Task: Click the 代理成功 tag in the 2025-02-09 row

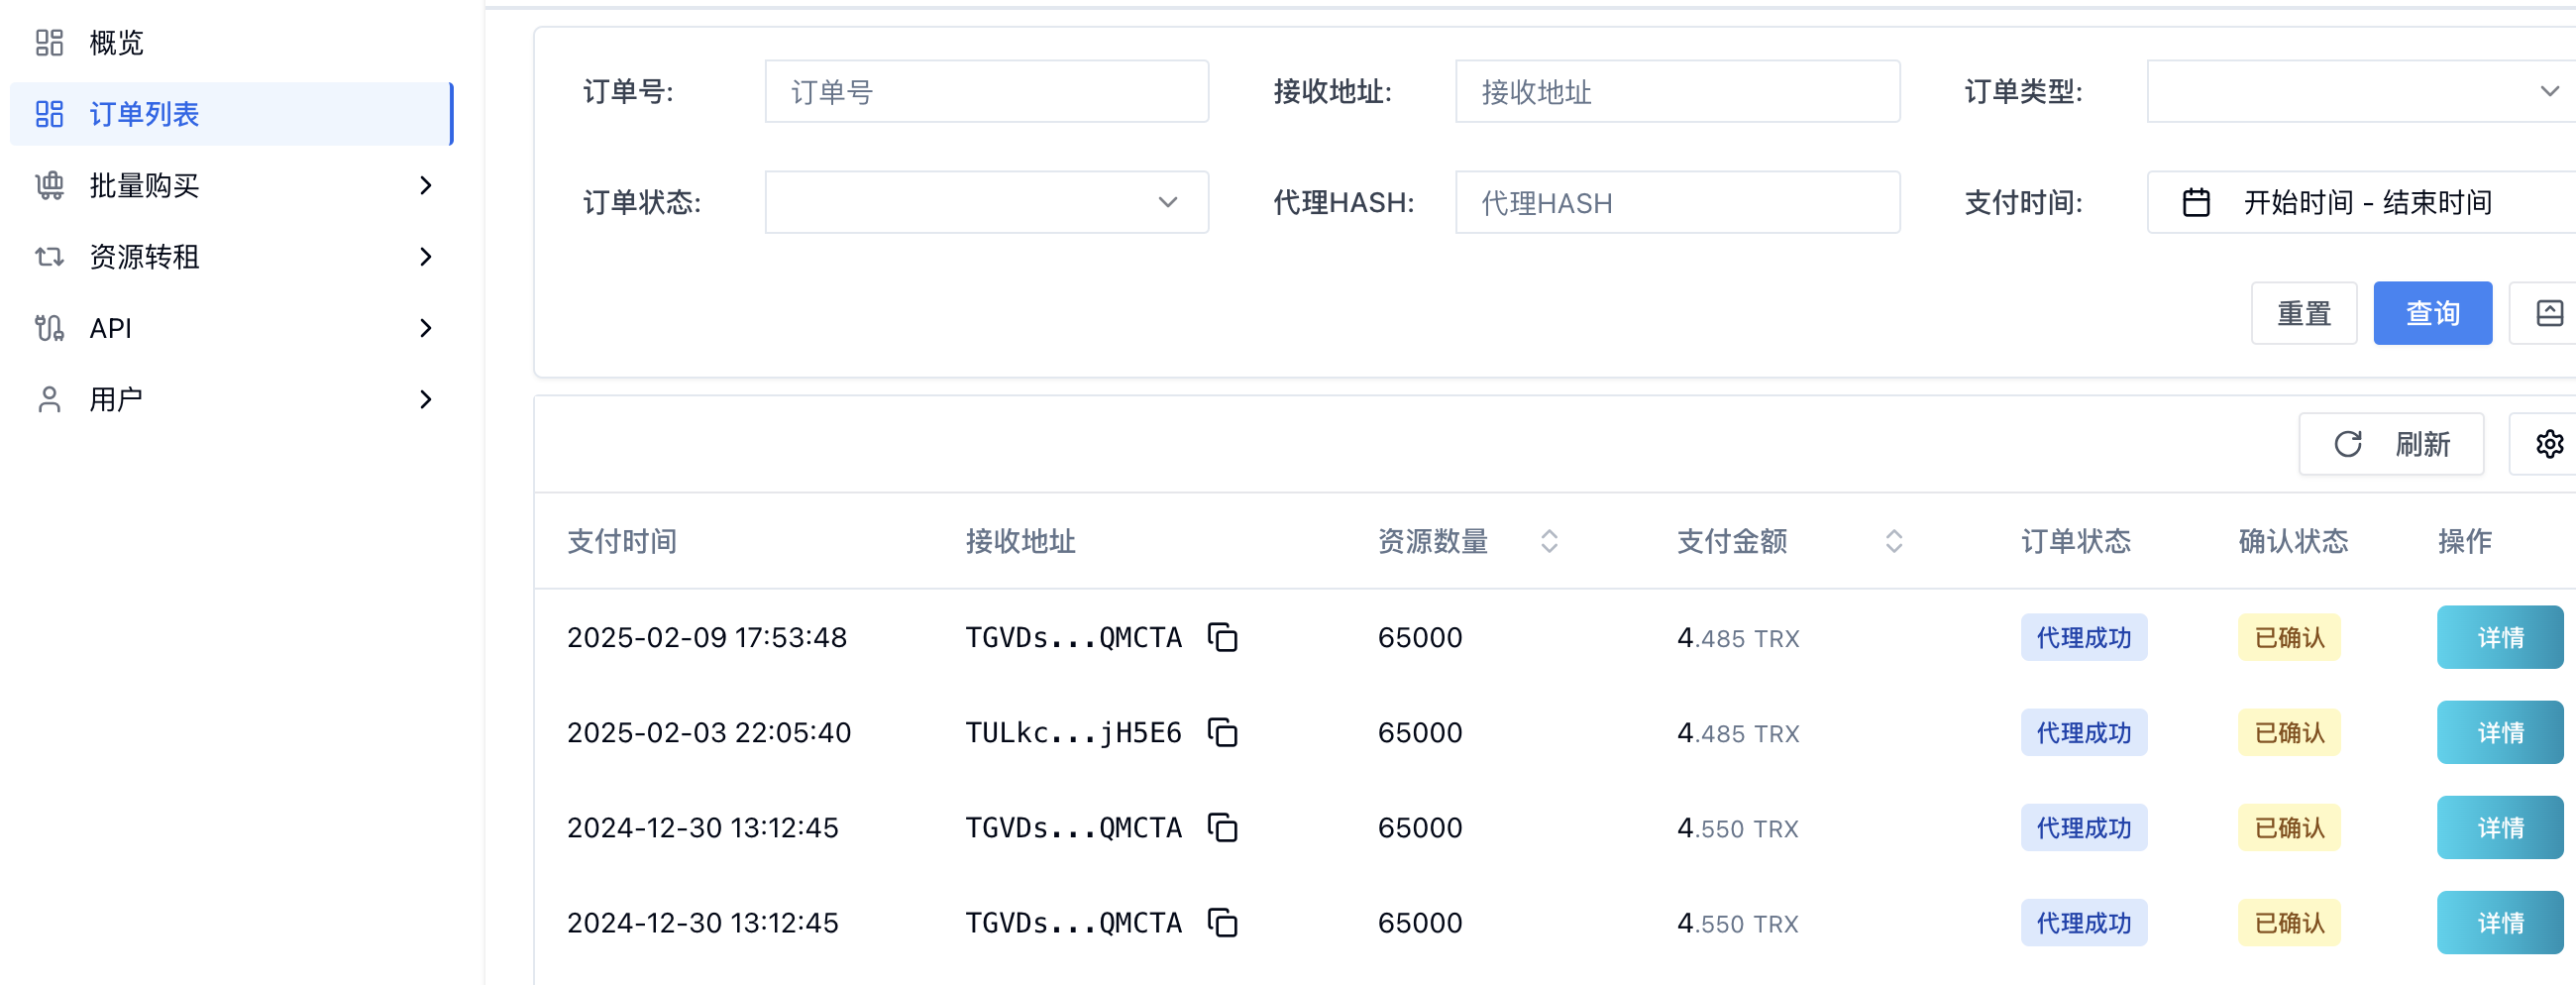Action: pyautogui.click(x=2083, y=637)
